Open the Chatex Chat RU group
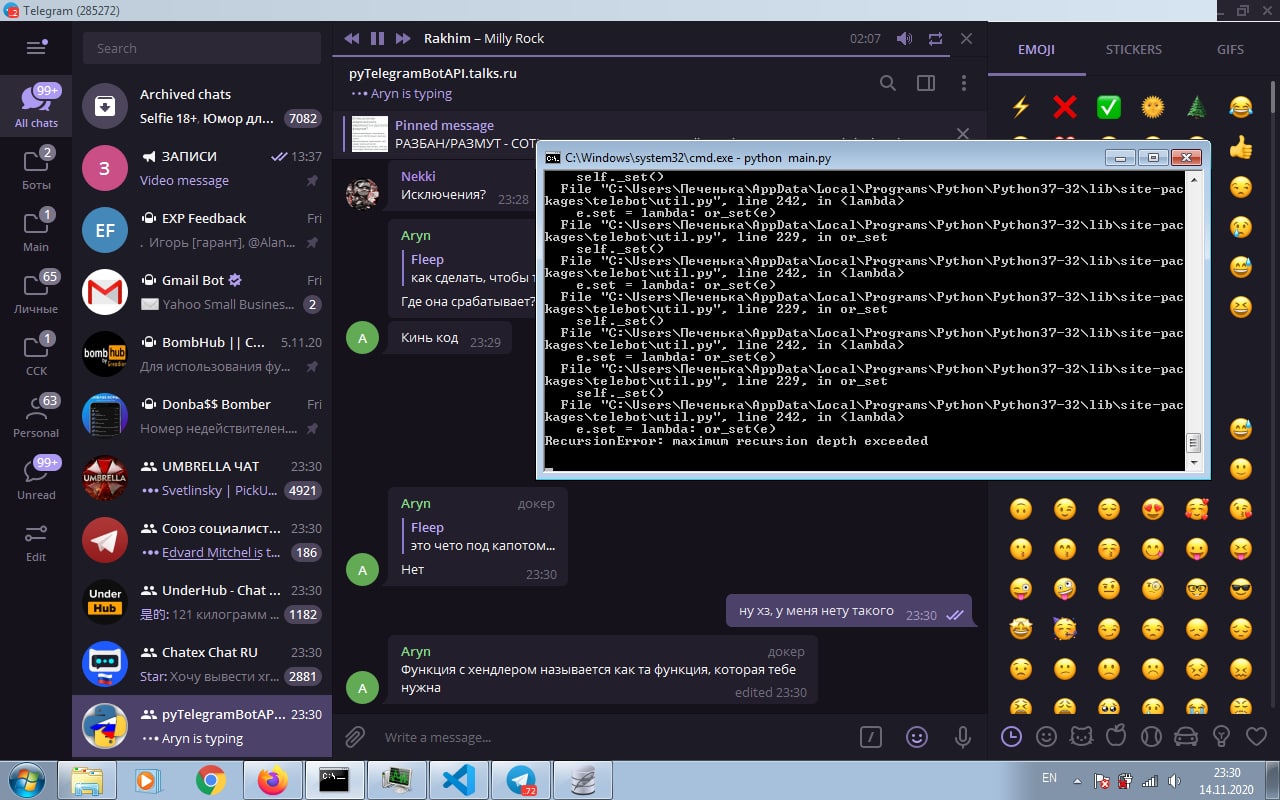 click(x=202, y=664)
